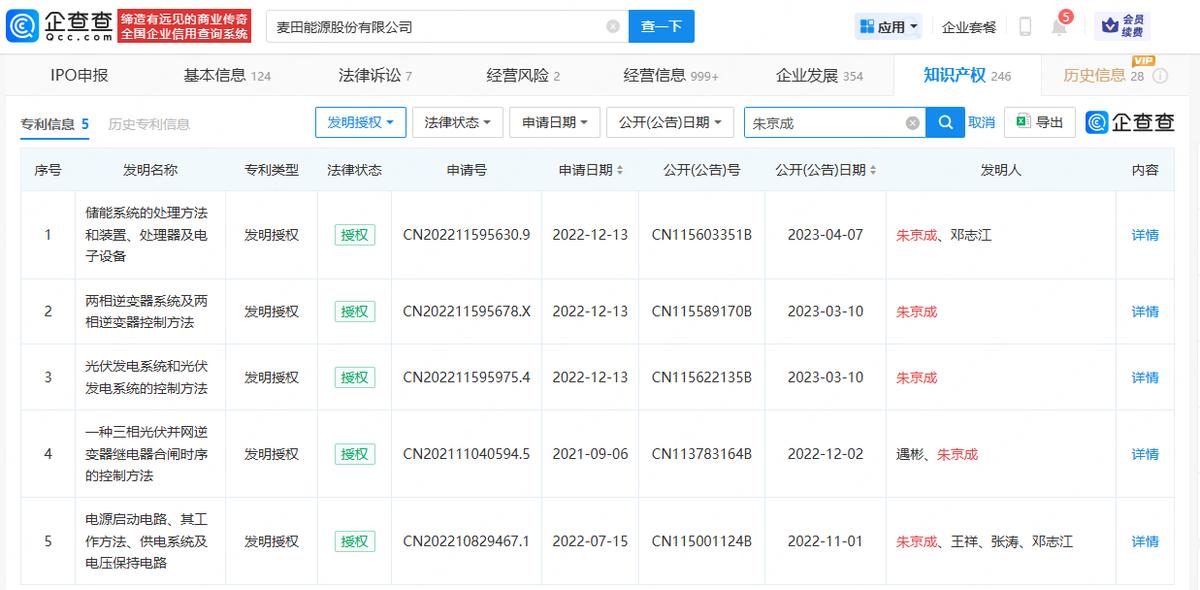Open 详情 for 电源启动电路 patent

[x=1145, y=541]
